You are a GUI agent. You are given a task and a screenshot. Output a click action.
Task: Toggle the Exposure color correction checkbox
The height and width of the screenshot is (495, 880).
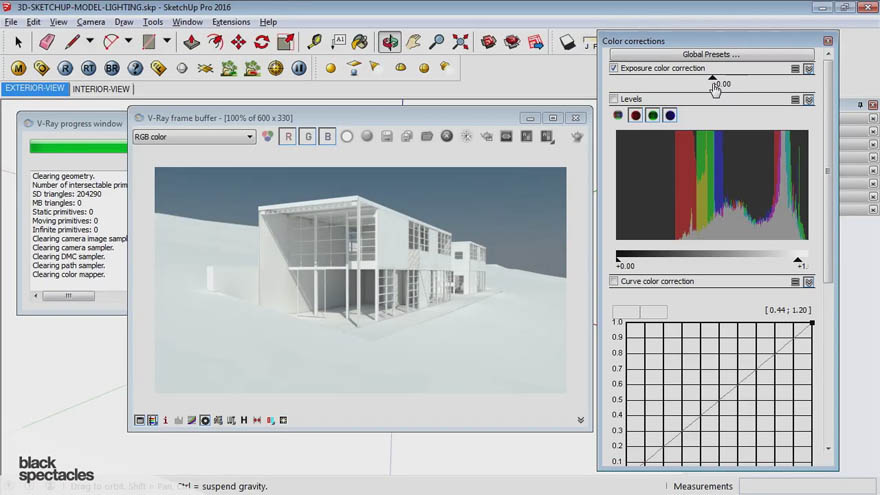point(614,68)
